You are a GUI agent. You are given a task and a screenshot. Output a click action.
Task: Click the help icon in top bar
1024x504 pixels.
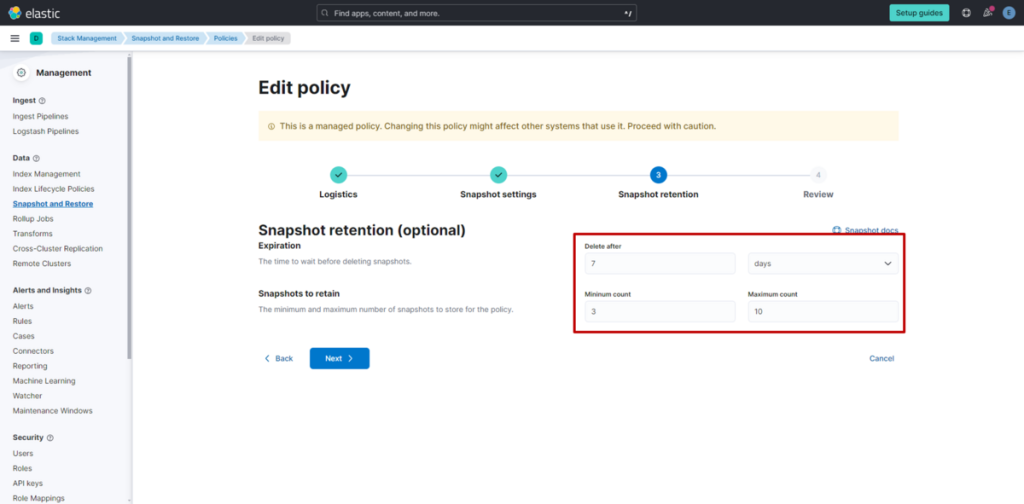pos(966,13)
